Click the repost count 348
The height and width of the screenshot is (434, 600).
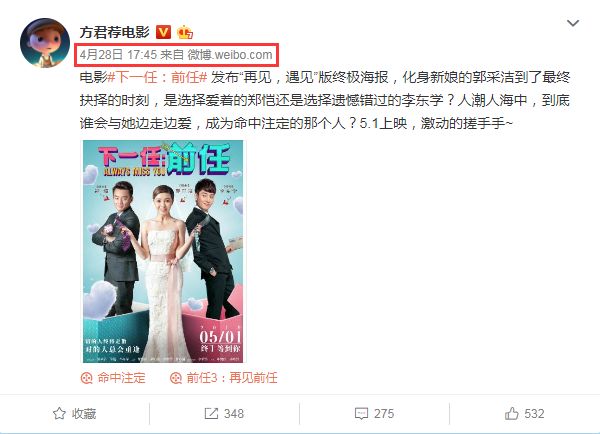click(x=234, y=414)
